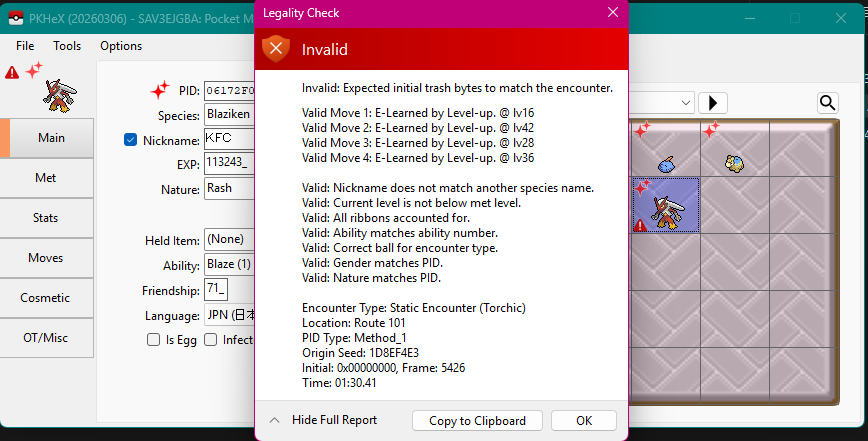868x441 pixels.
Task: Open the Tools menu
Action: [x=67, y=46]
